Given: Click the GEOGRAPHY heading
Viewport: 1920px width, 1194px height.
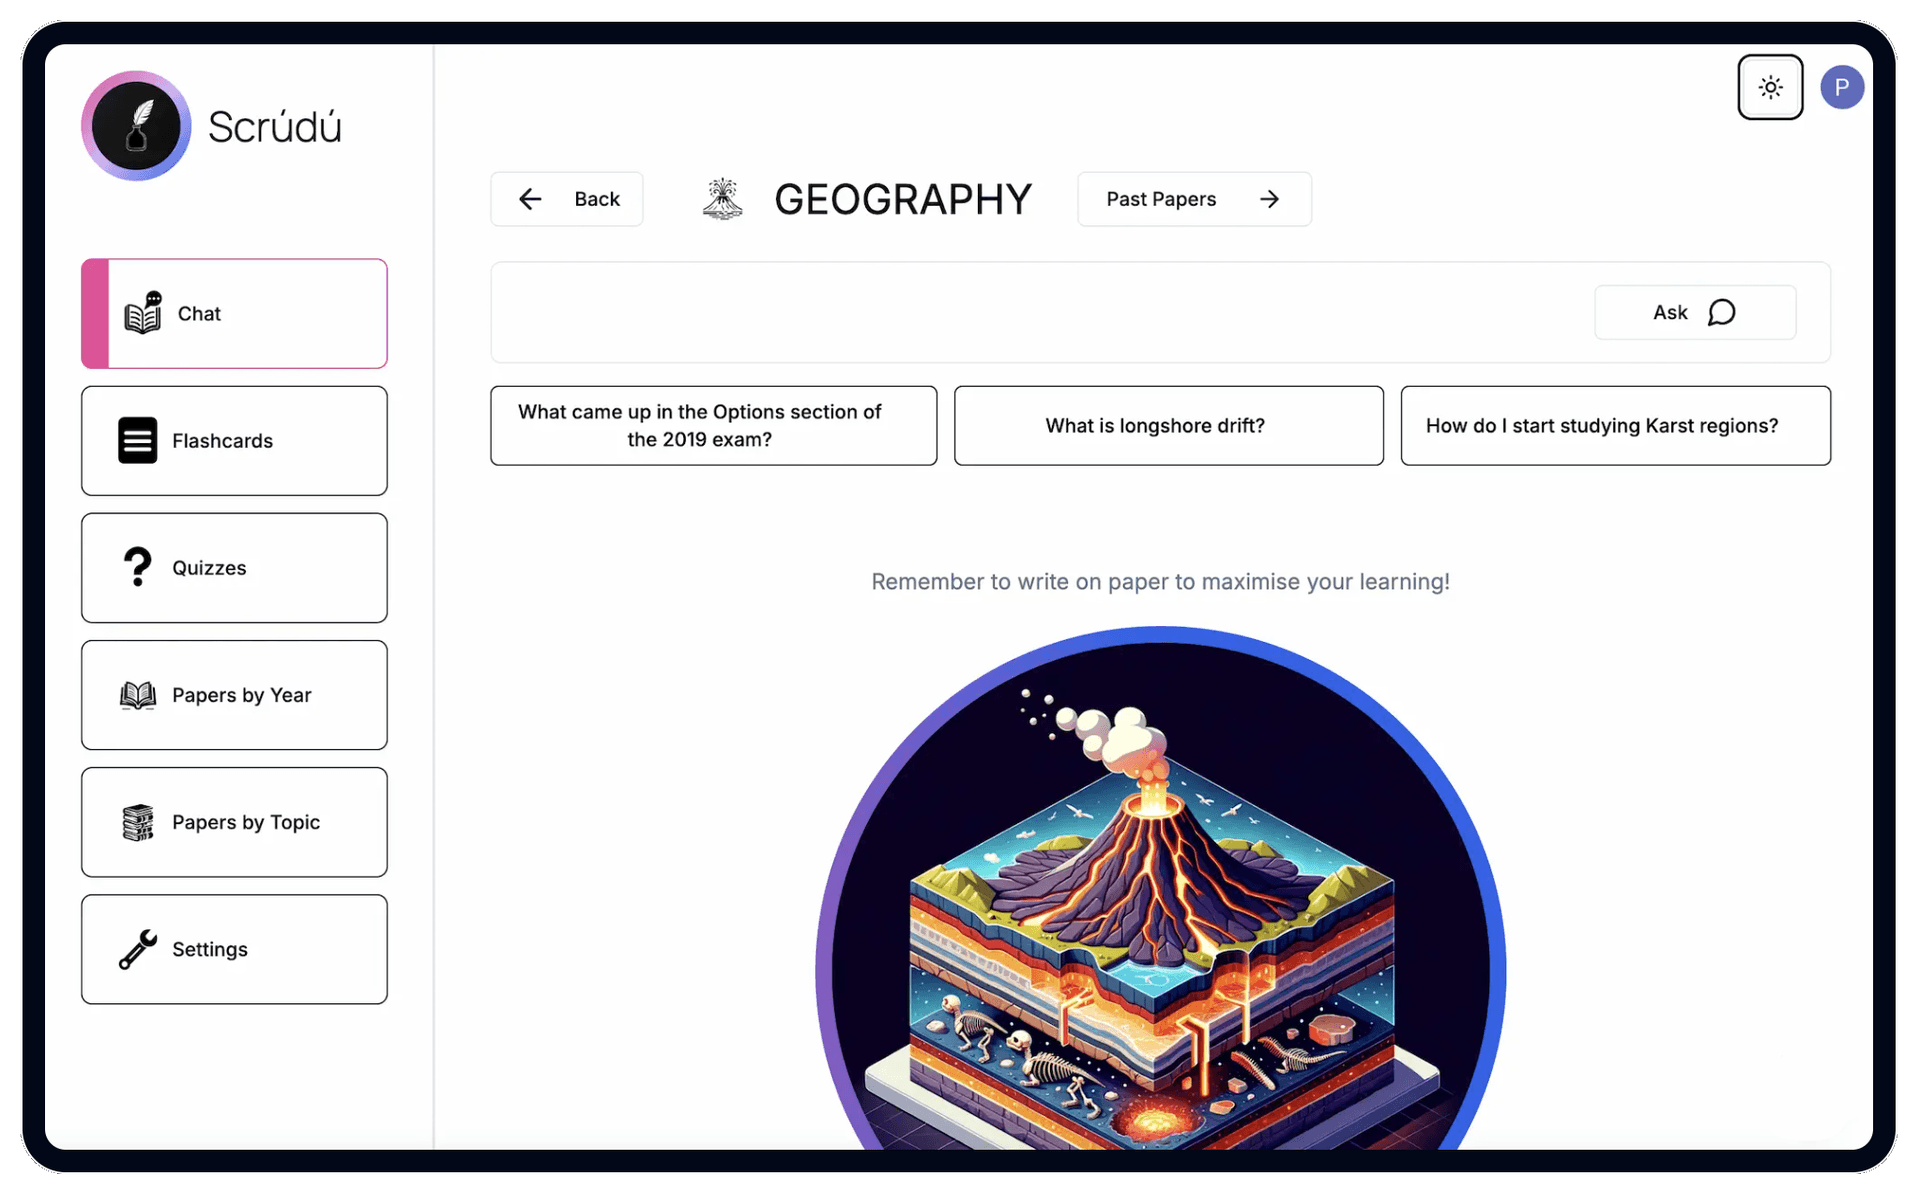Looking at the screenshot, I should [902, 200].
